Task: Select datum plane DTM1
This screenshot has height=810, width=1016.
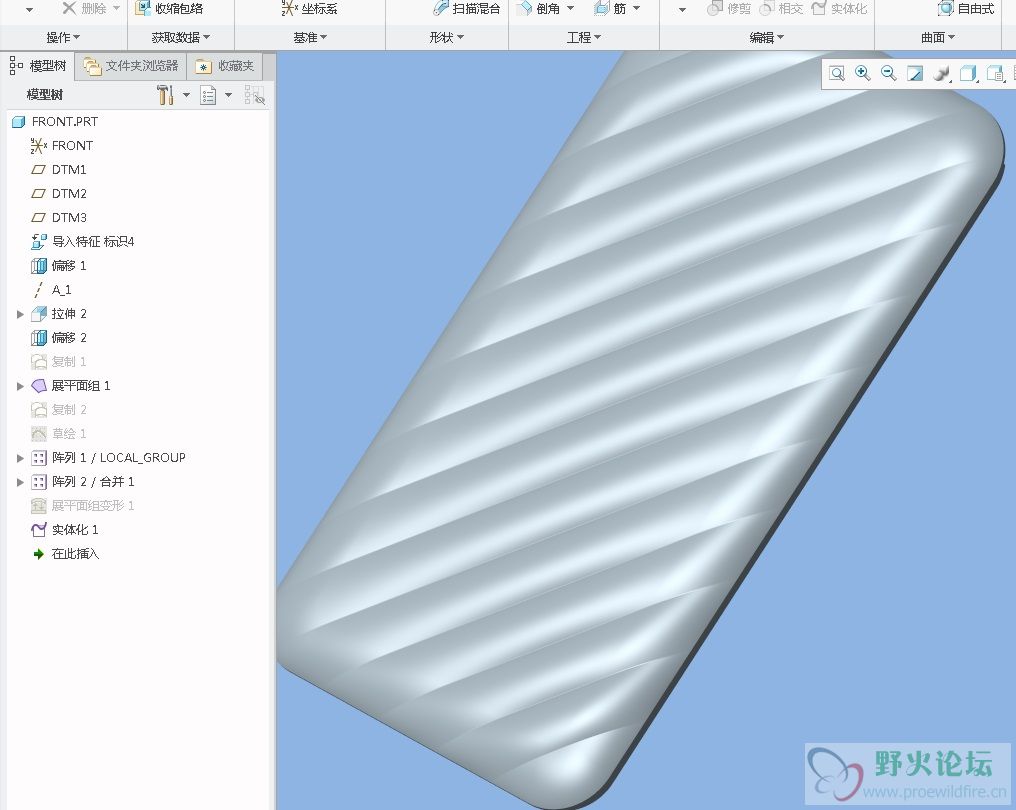Action: 59,170
